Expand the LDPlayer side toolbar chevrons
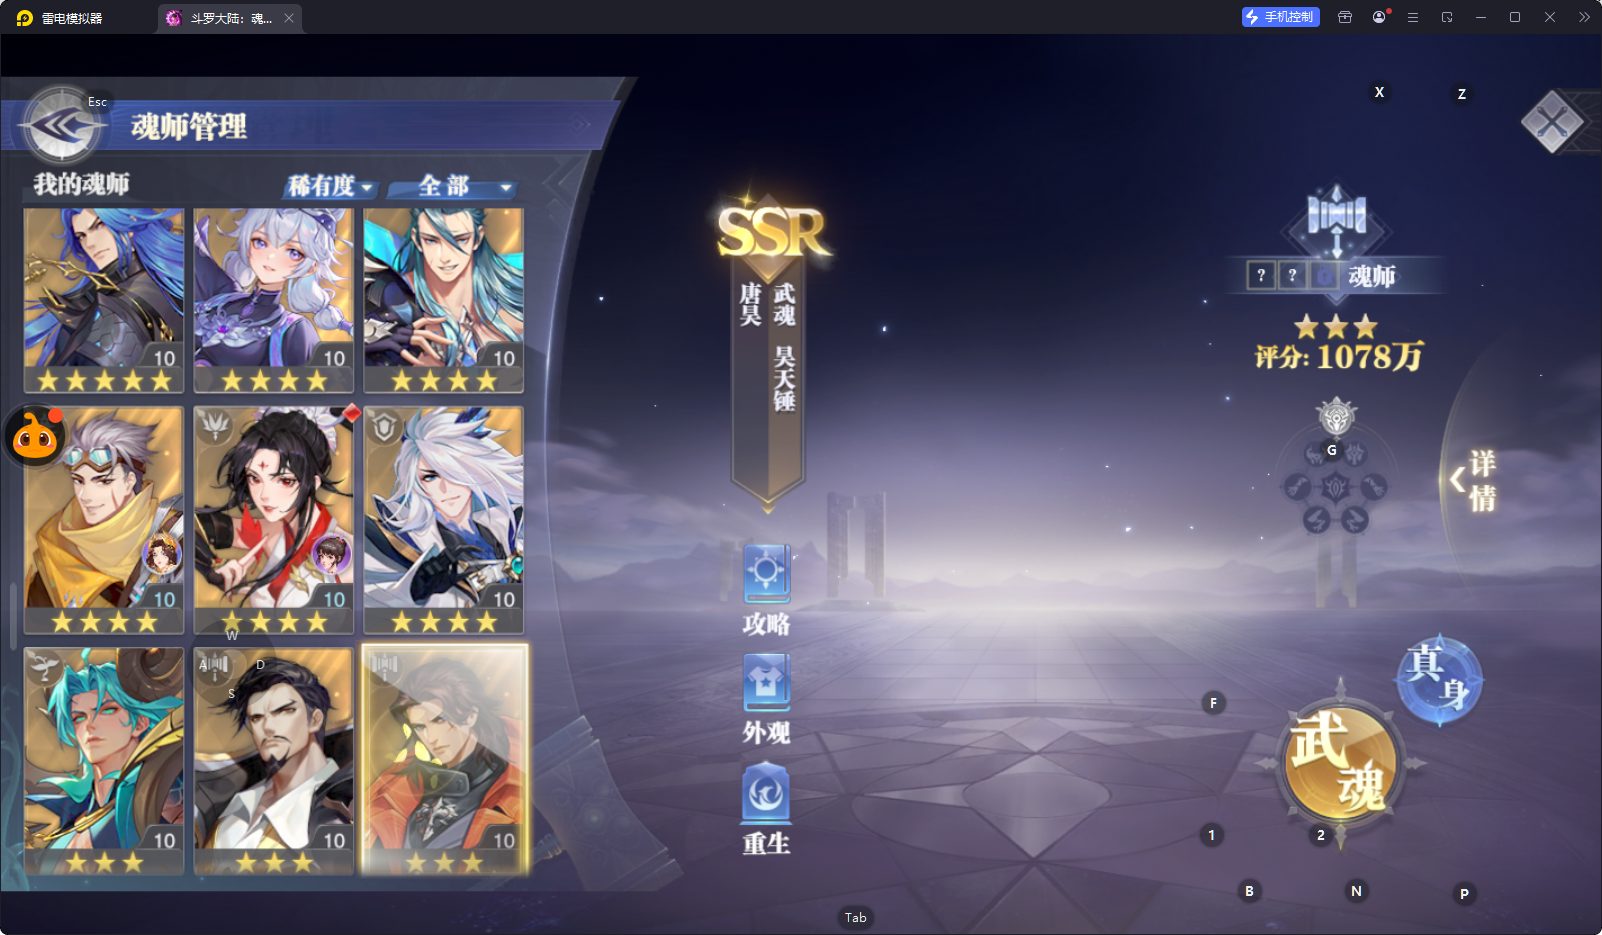 point(1584,17)
